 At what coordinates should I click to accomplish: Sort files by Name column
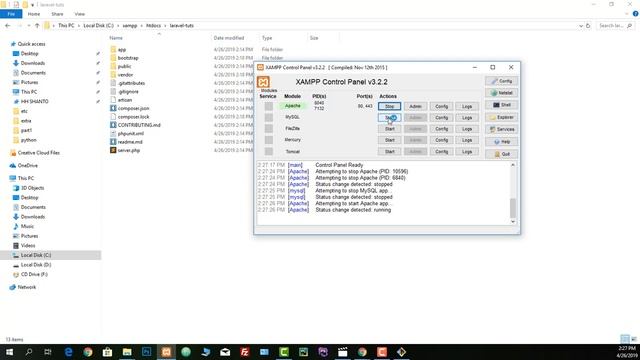click(x=116, y=38)
